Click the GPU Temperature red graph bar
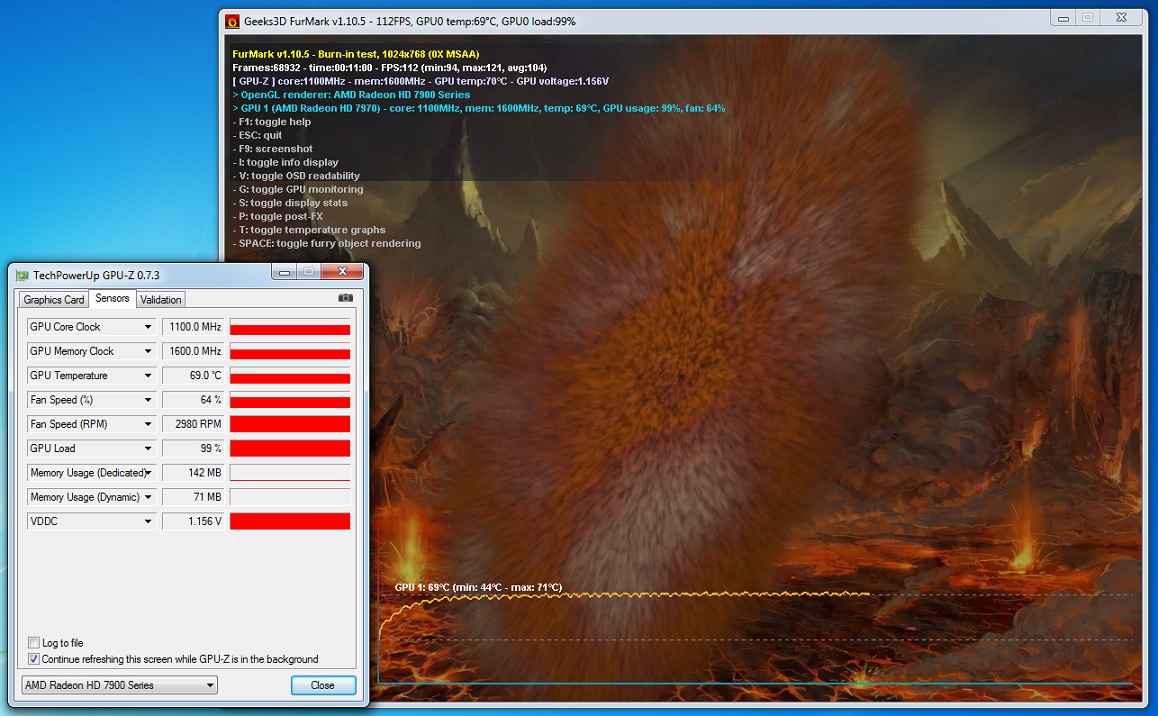The width and height of the screenshot is (1158, 716). point(290,376)
